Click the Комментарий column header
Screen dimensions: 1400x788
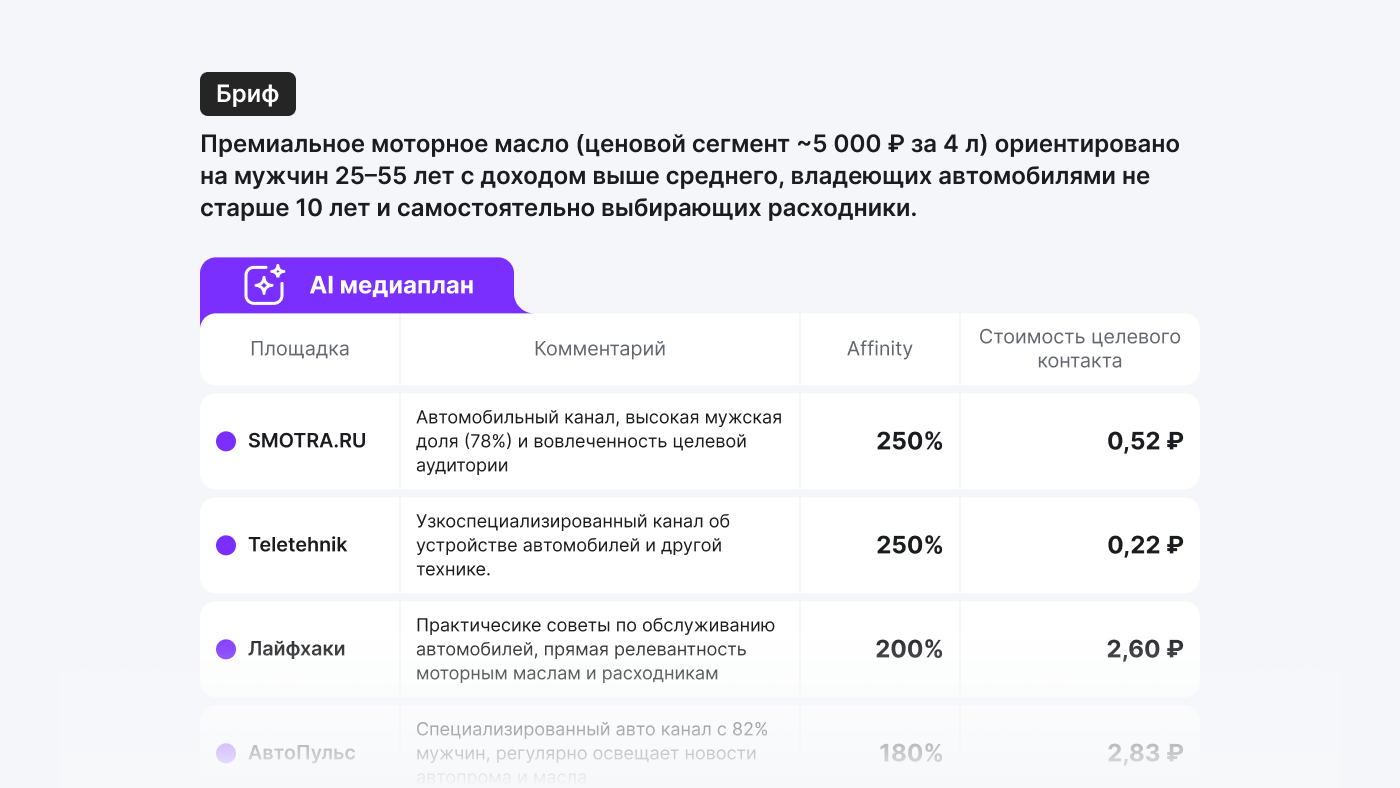(x=600, y=349)
